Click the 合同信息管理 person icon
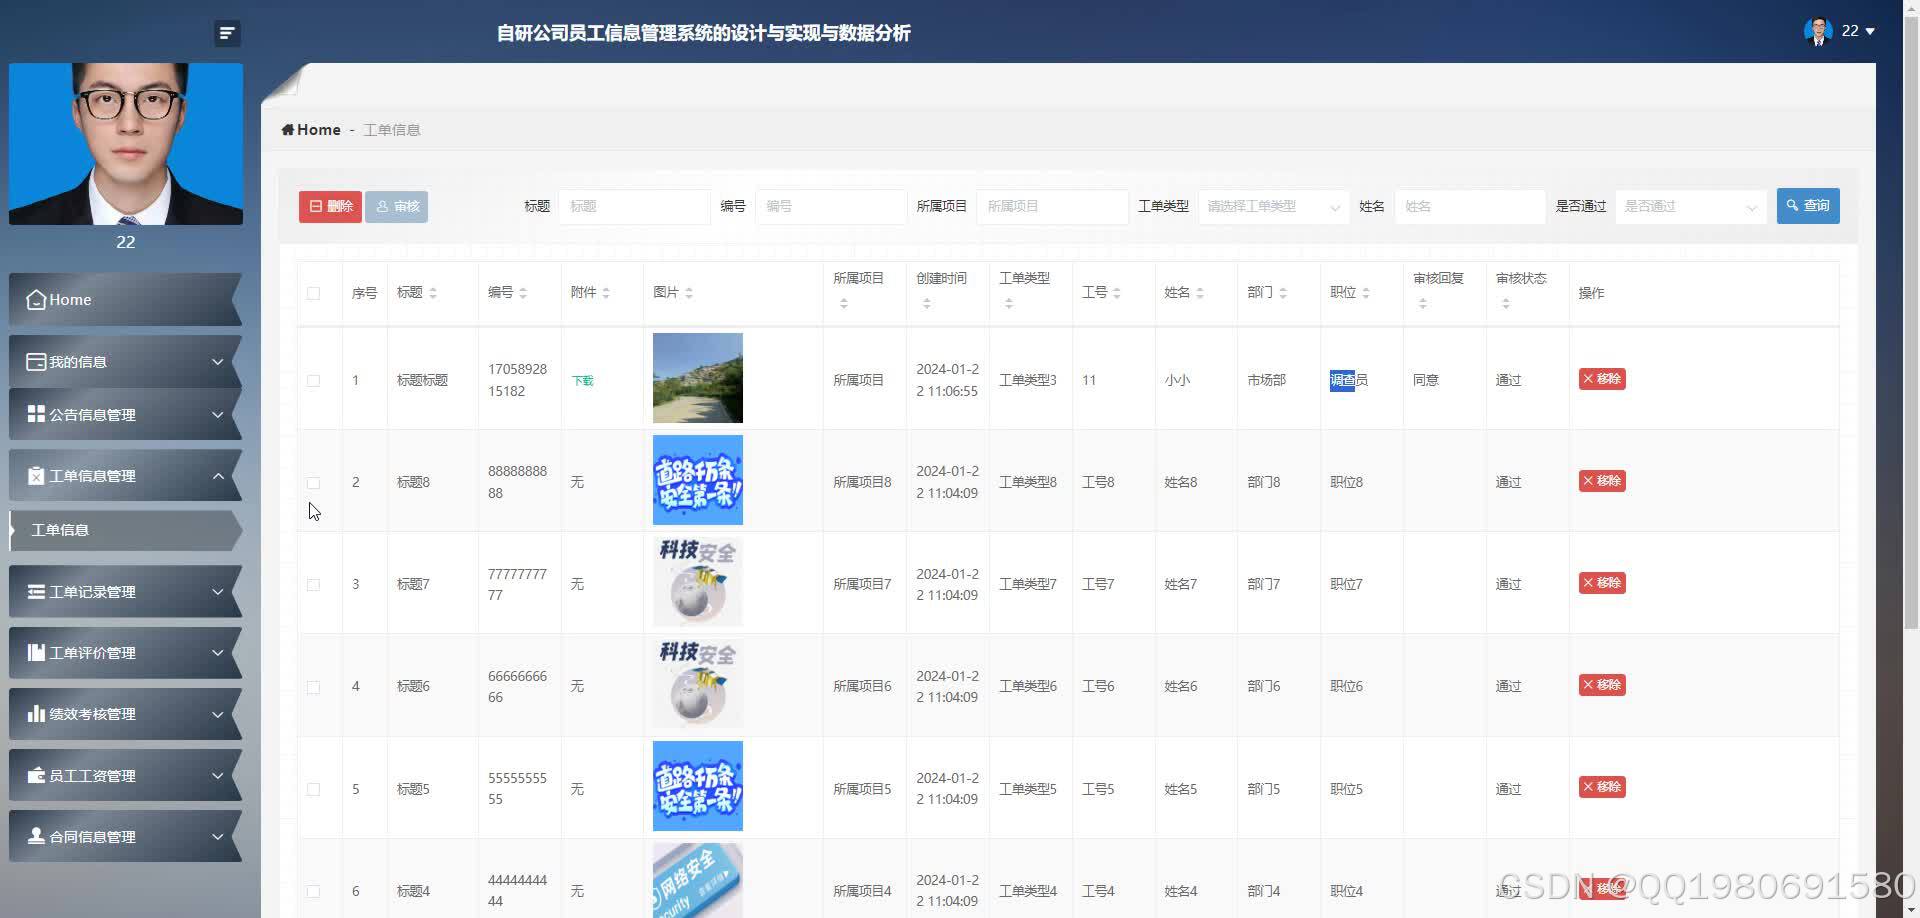Screen dimensions: 1920x918 [37, 836]
